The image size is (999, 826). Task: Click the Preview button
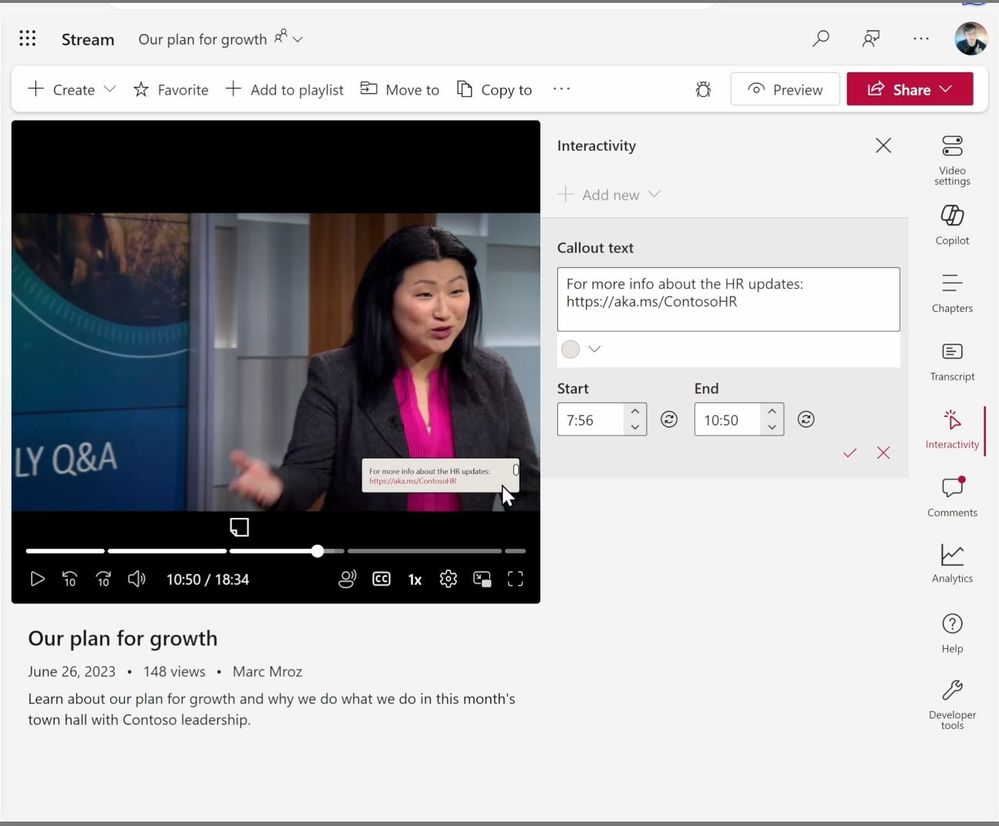(x=784, y=89)
